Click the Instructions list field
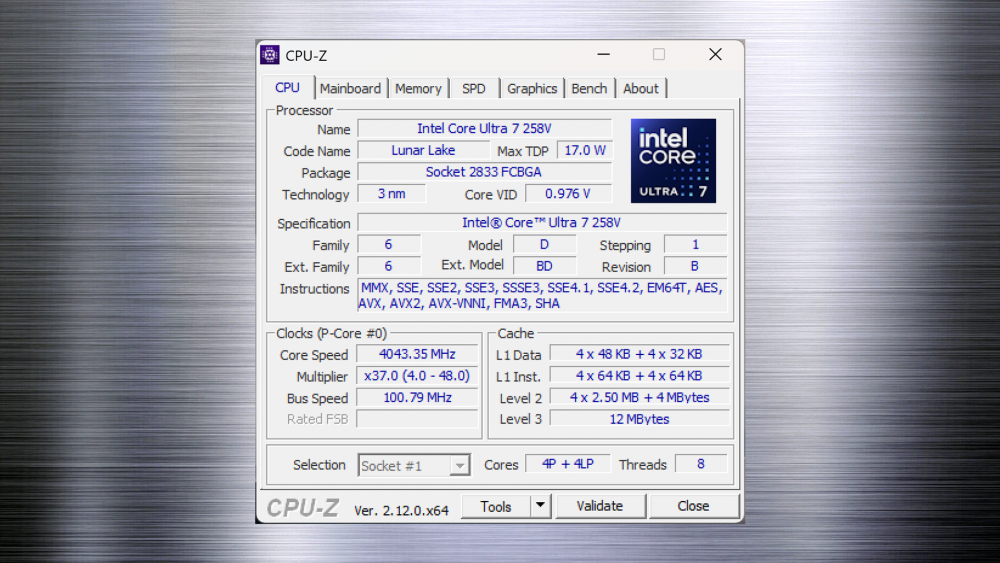 click(x=542, y=295)
